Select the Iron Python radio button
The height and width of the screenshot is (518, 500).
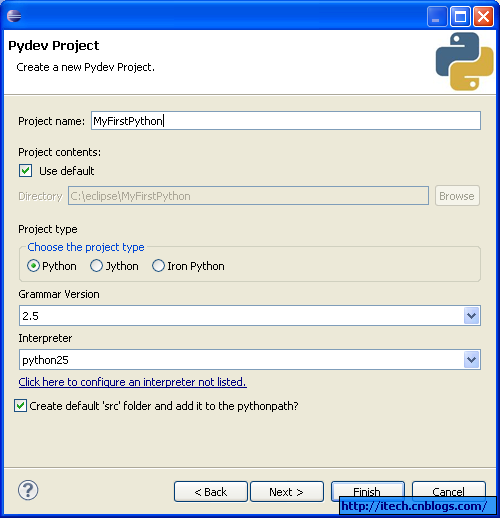click(x=158, y=266)
